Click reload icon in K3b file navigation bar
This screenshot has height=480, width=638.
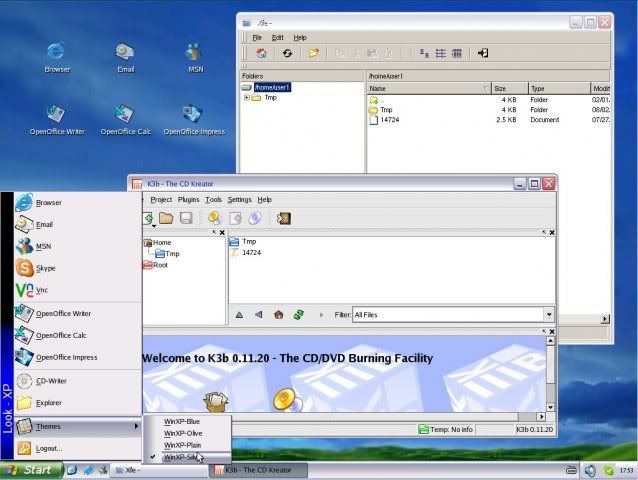[x=299, y=314]
